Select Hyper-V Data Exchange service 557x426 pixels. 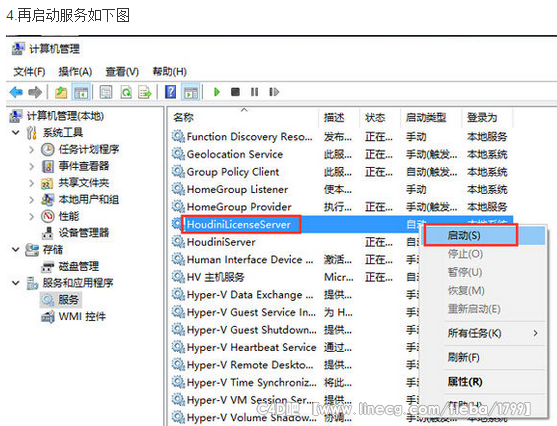(x=250, y=295)
